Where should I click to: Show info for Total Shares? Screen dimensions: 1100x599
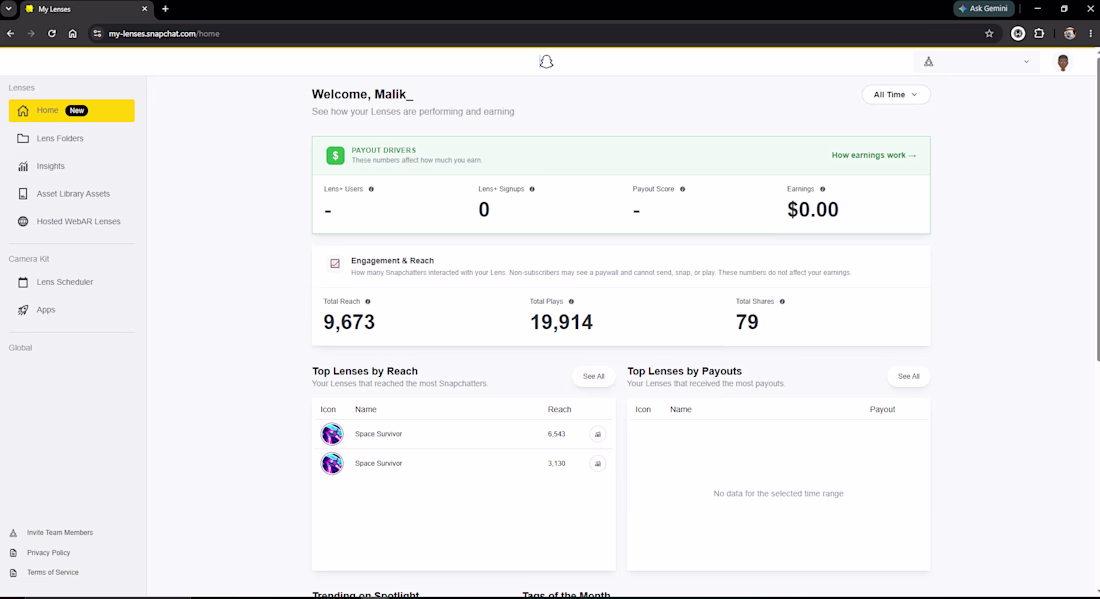tap(782, 302)
